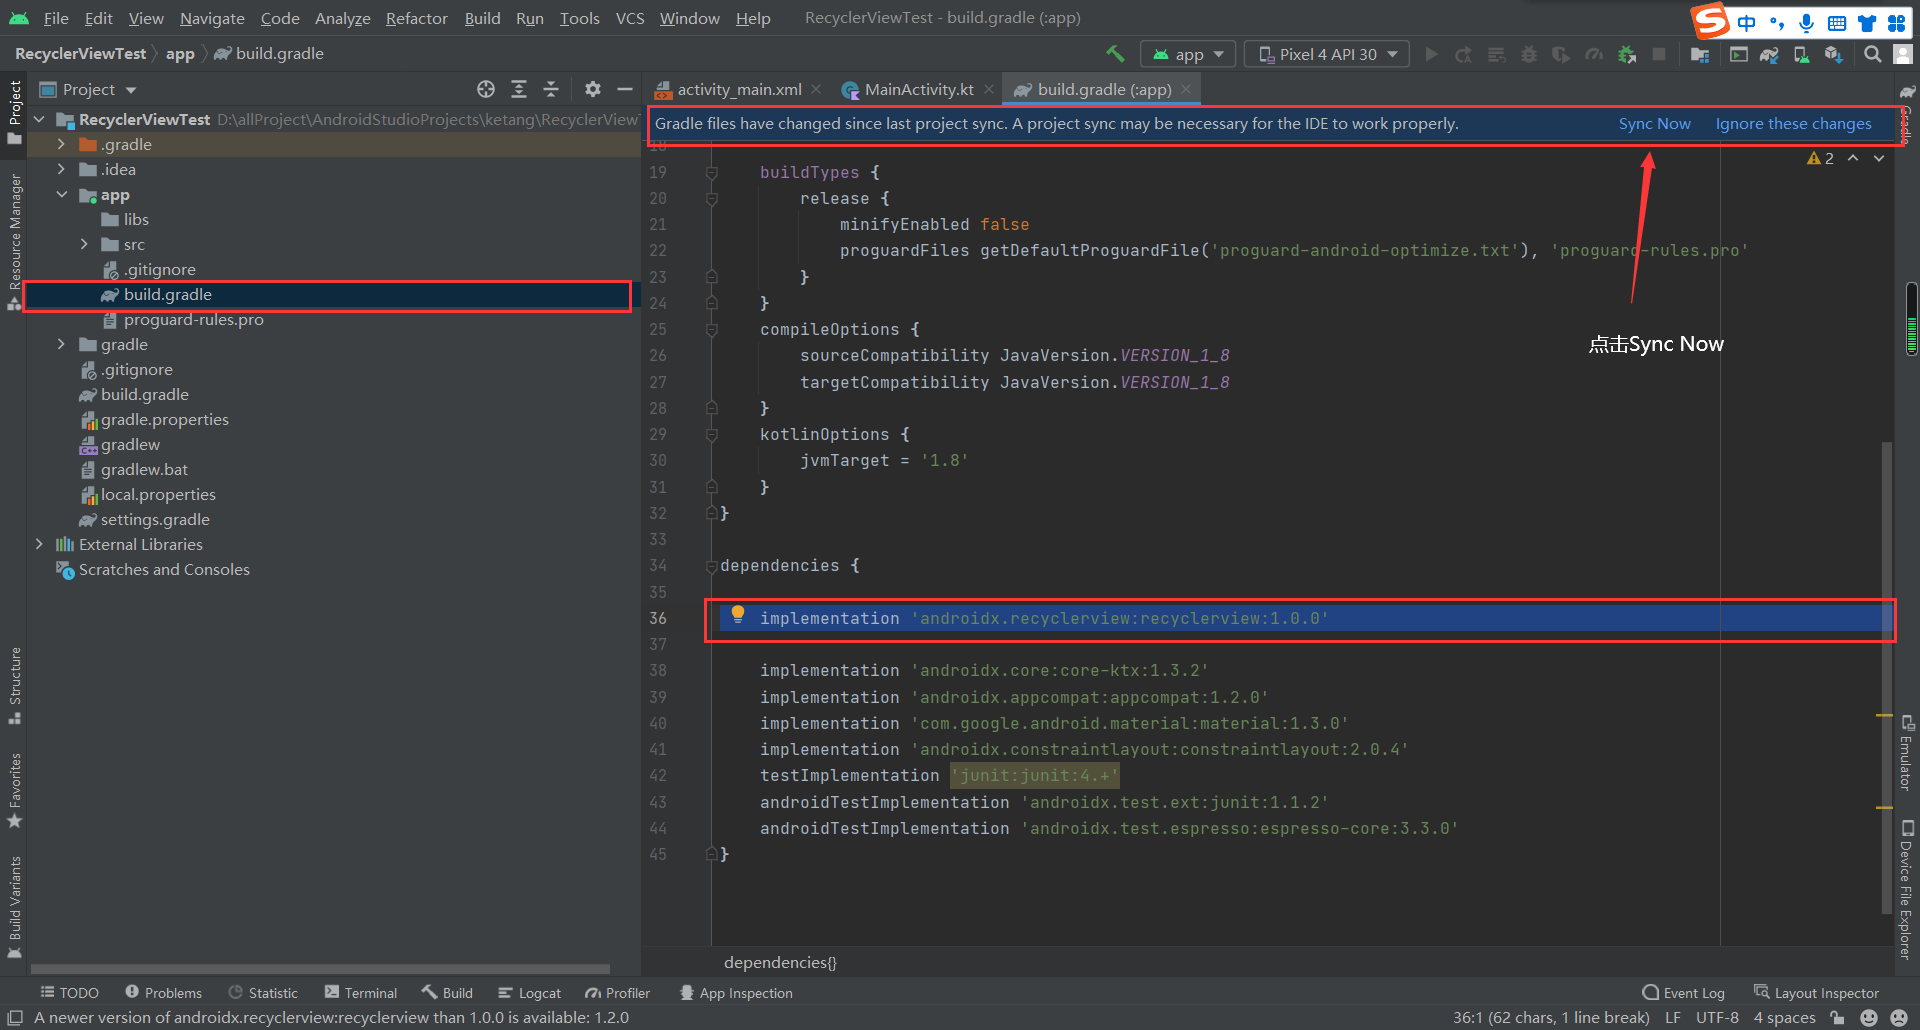Hide the Project panel with minus icon
Image resolution: width=1920 pixels, height=1030 pixels.
pos(625,89)
